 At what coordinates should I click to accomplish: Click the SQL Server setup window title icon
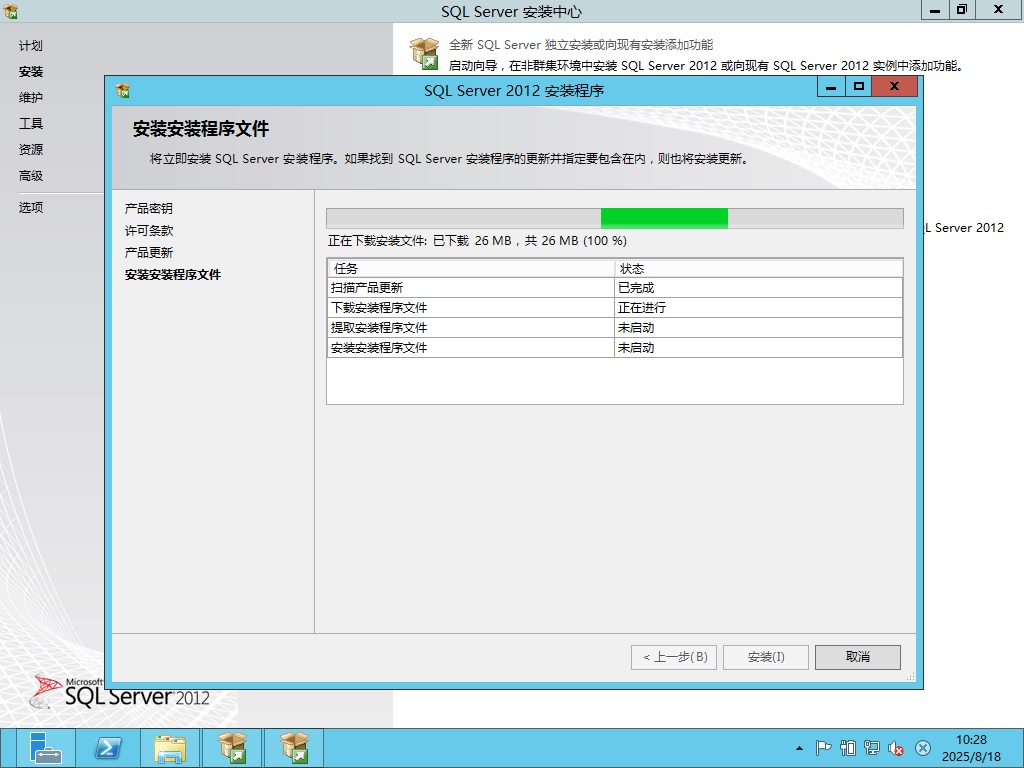[x=123, y=90]
